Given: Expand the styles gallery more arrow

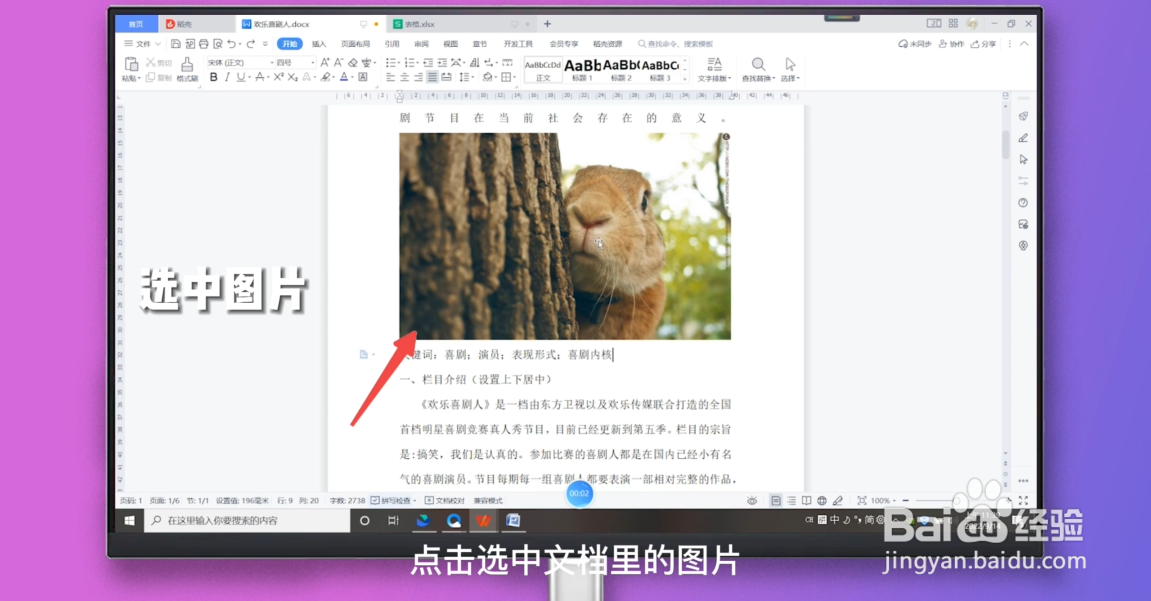Looking at the screenshot, I should coord(685,78).
